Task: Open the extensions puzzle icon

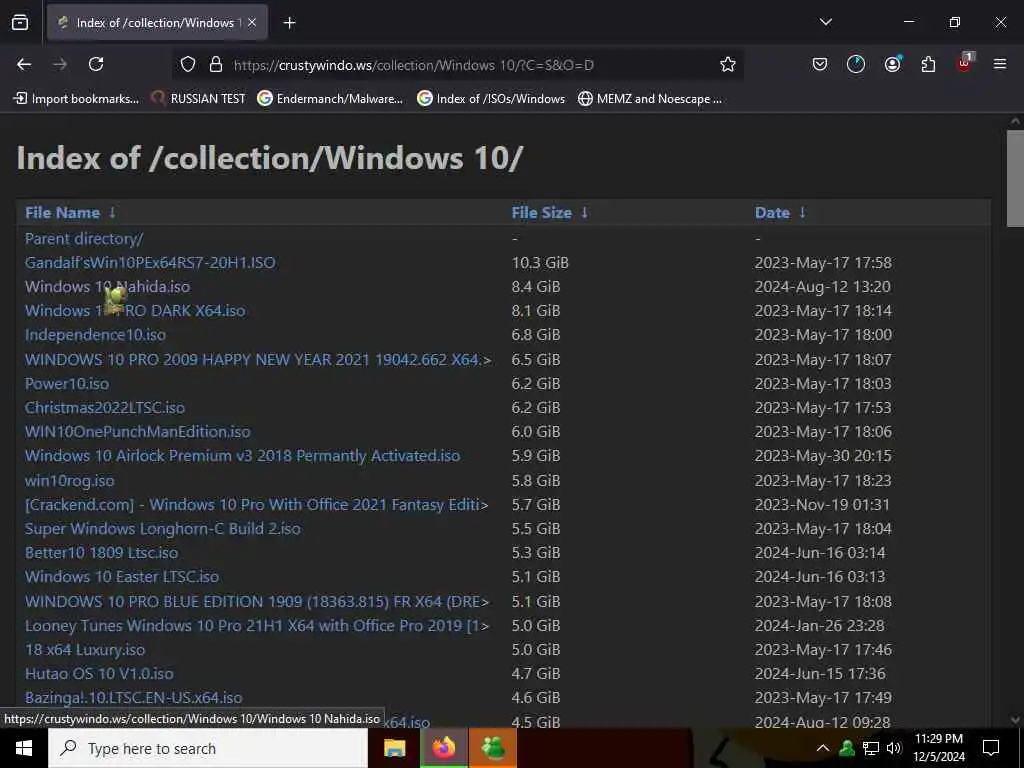Action: tap(928, 64)
